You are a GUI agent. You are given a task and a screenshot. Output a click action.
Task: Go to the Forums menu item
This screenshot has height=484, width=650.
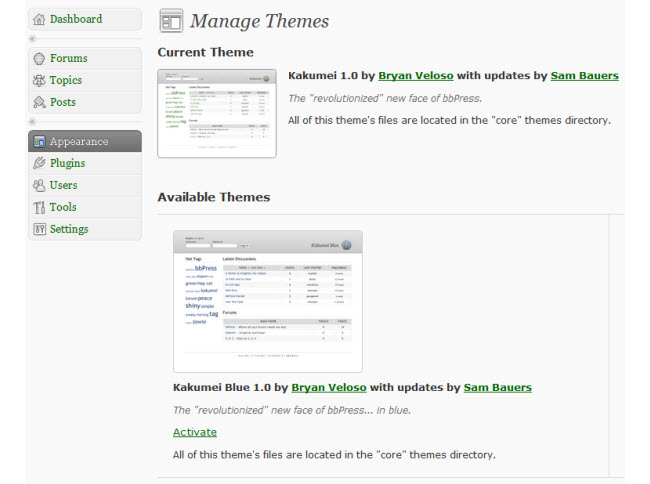pyautogui.click(x=85, y=58)
